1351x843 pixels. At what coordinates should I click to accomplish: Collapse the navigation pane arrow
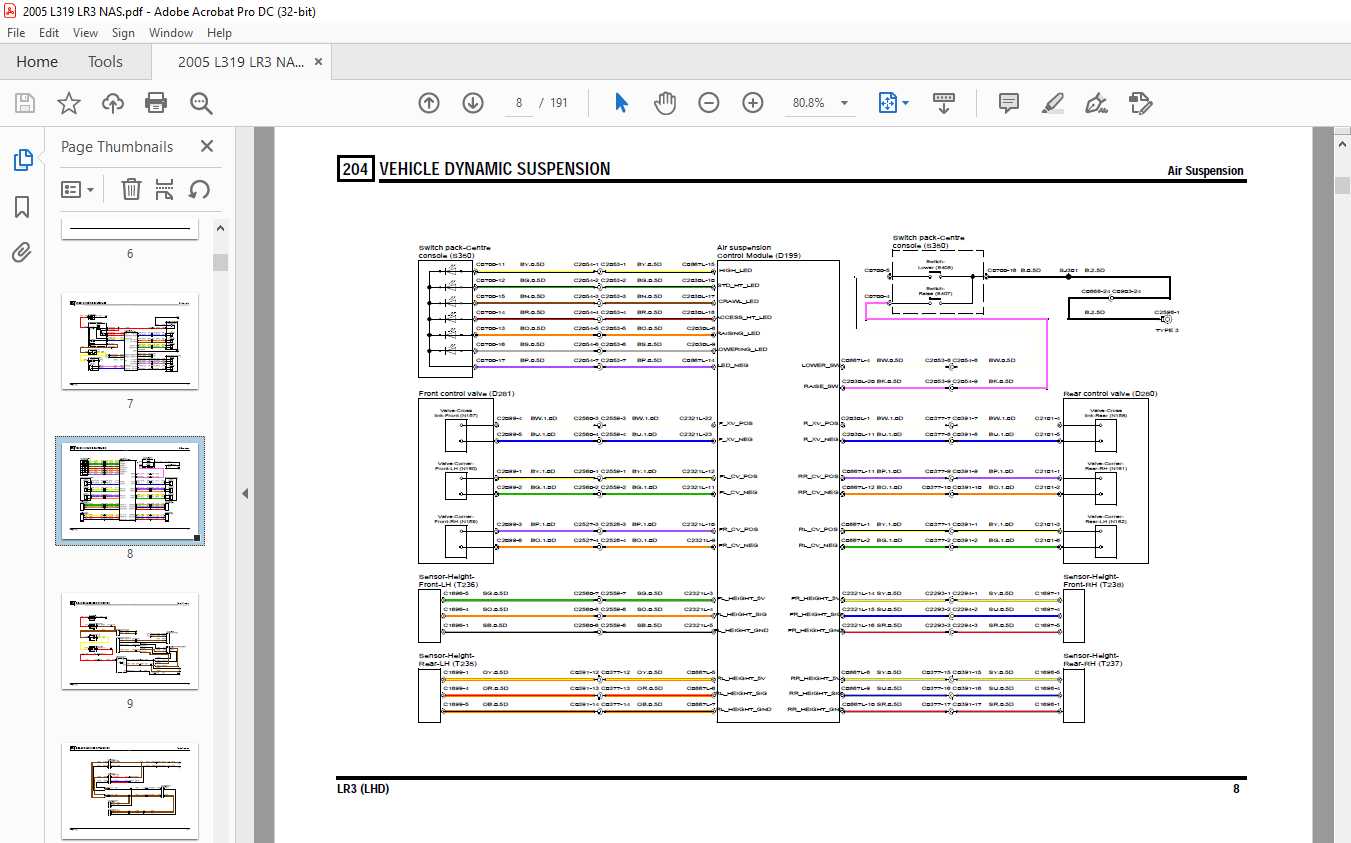[x=245, y=493]
